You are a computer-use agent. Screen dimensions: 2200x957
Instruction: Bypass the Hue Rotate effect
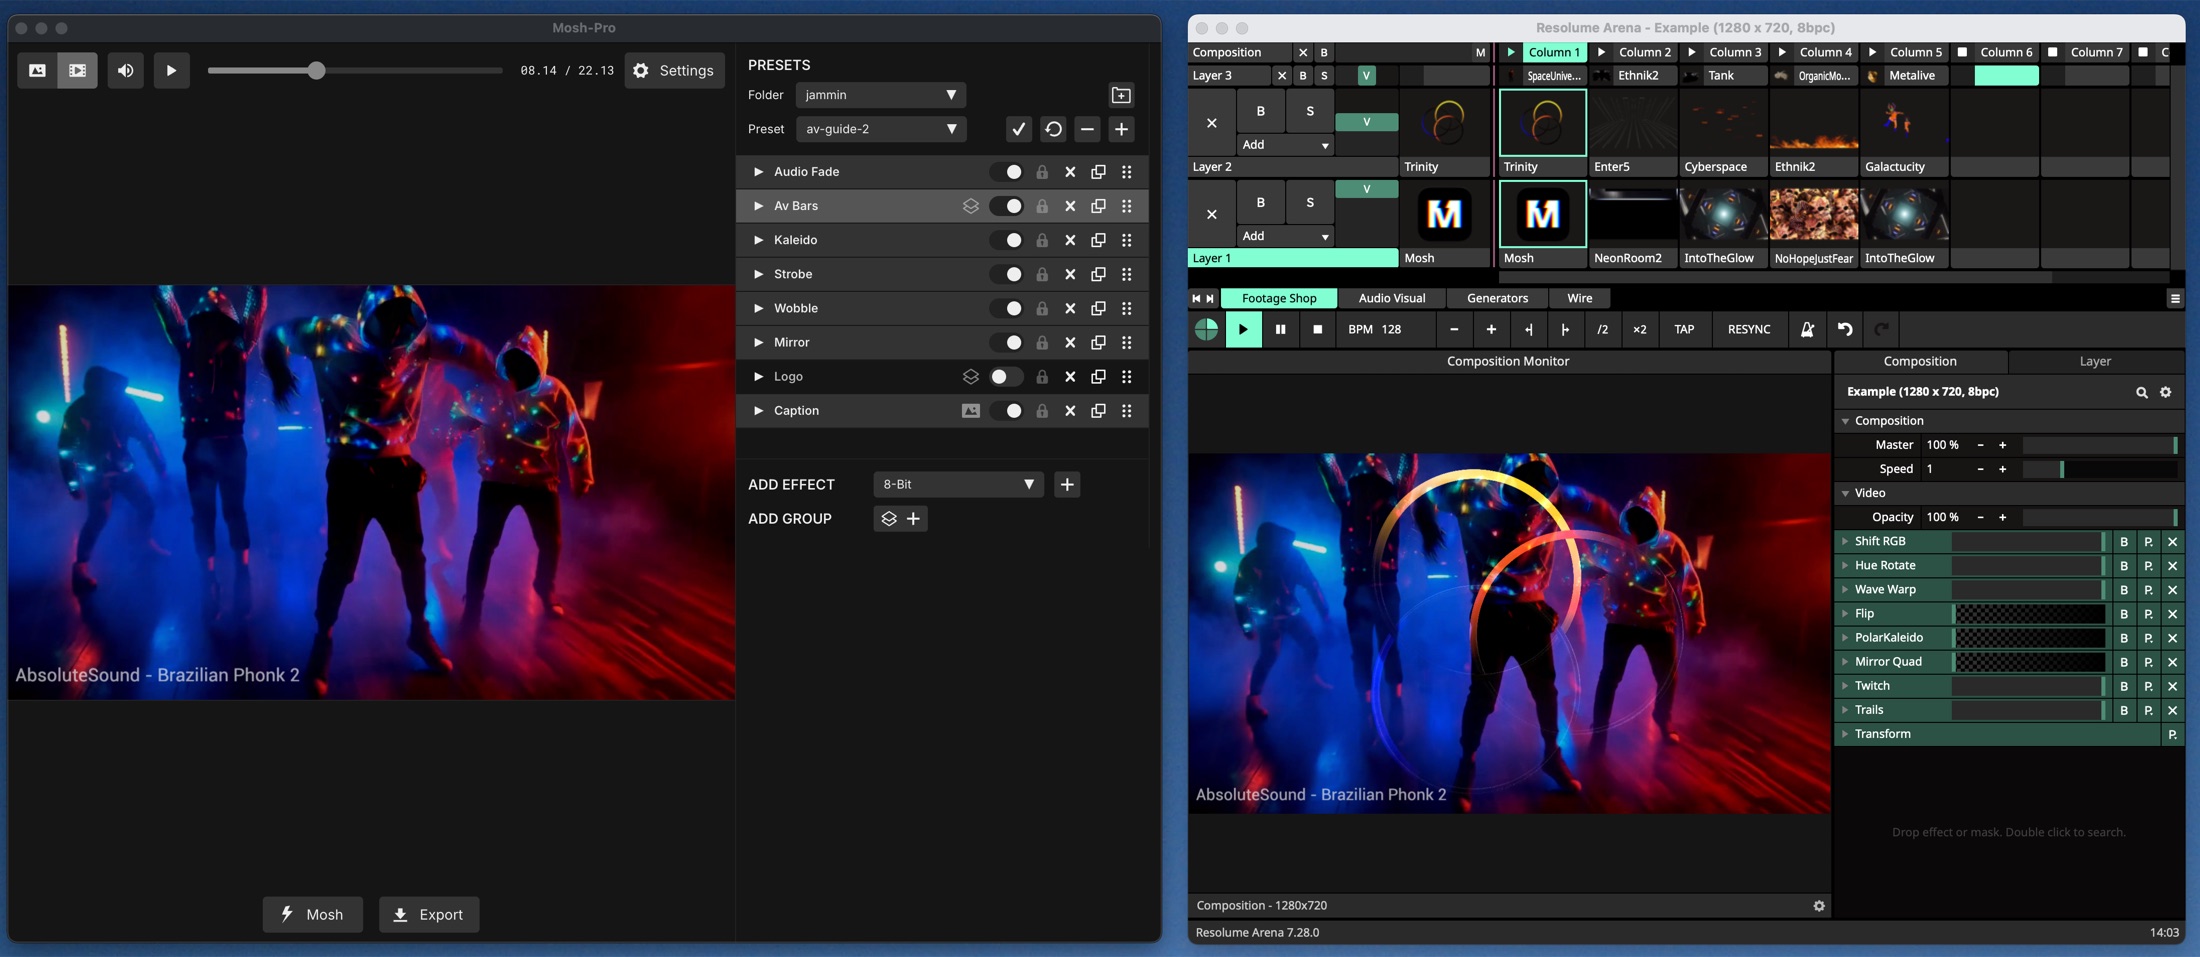pyautogui.click(x=2124, y=566)
